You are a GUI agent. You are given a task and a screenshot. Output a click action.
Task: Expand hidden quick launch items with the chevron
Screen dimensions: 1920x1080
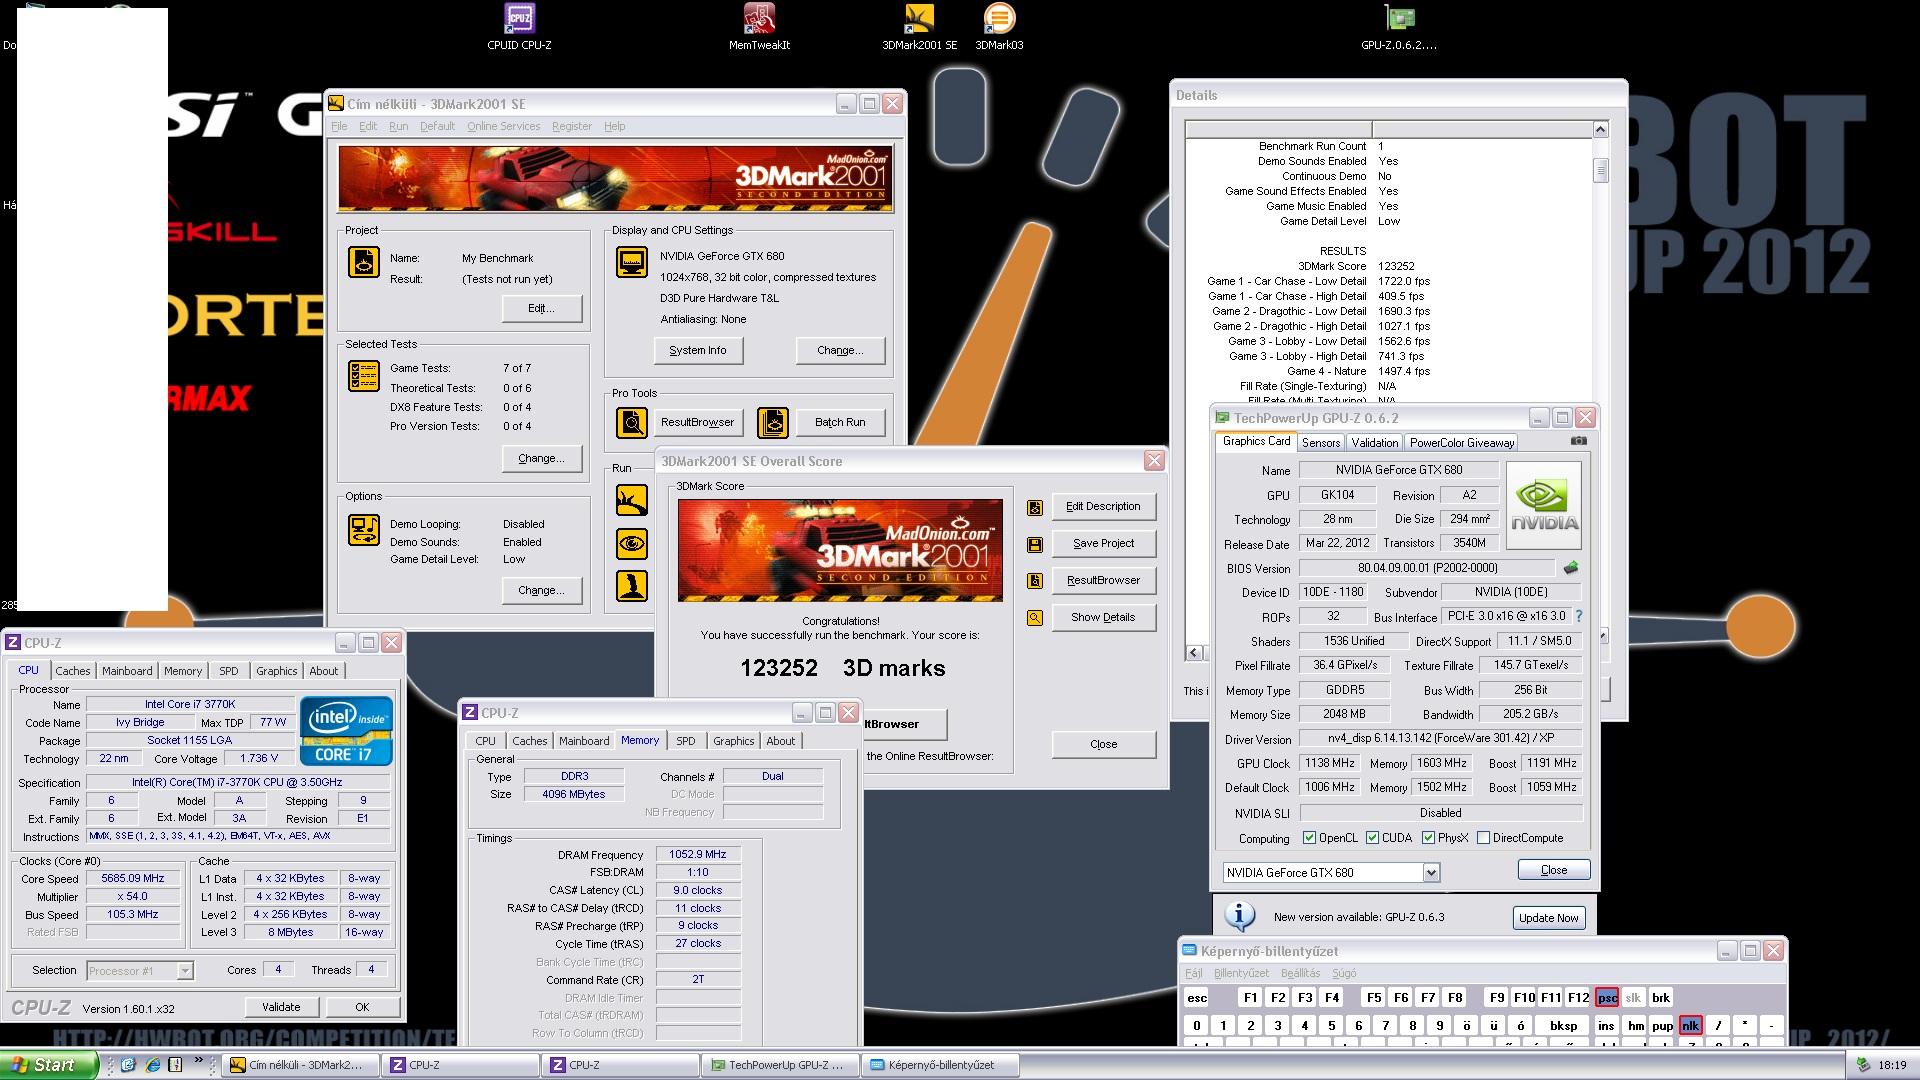[198, 1061]
